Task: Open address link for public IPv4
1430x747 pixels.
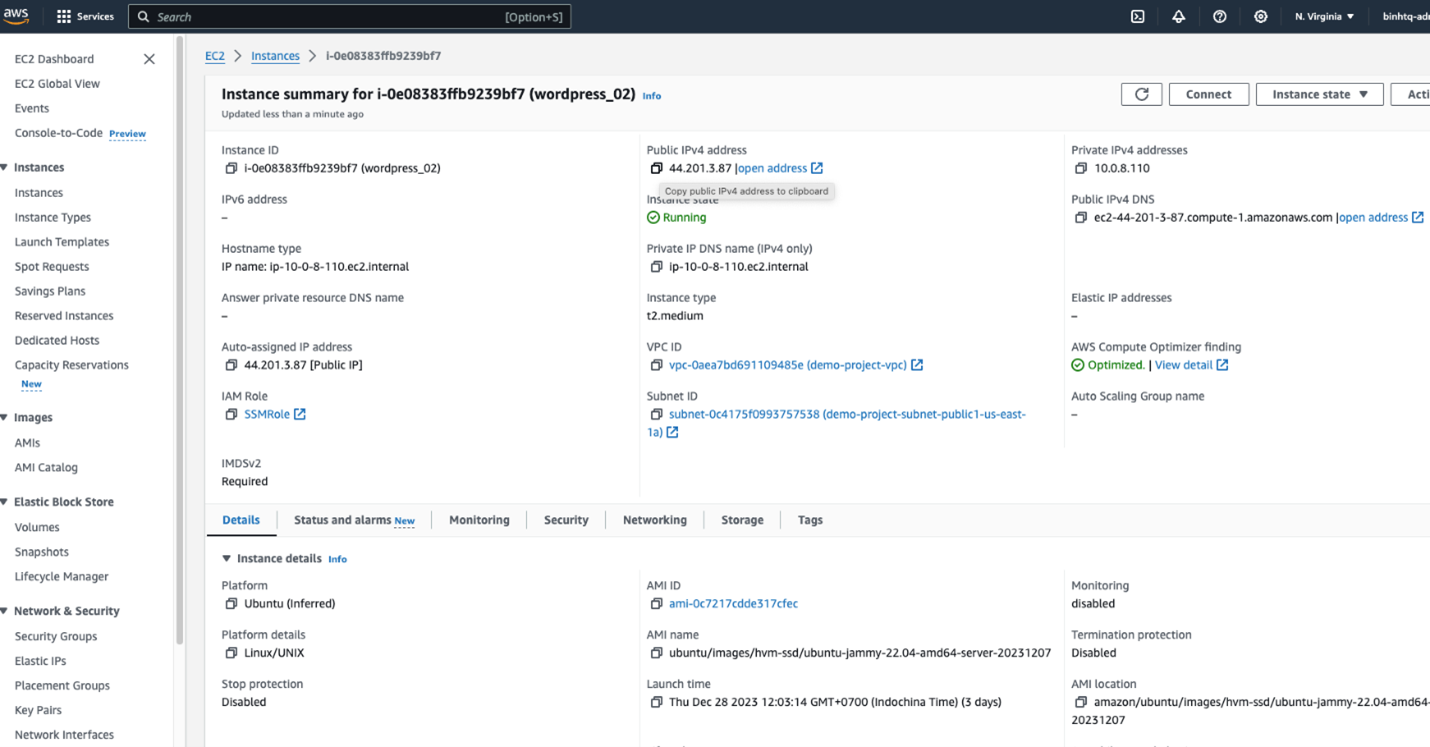Action: click(780, 168)
